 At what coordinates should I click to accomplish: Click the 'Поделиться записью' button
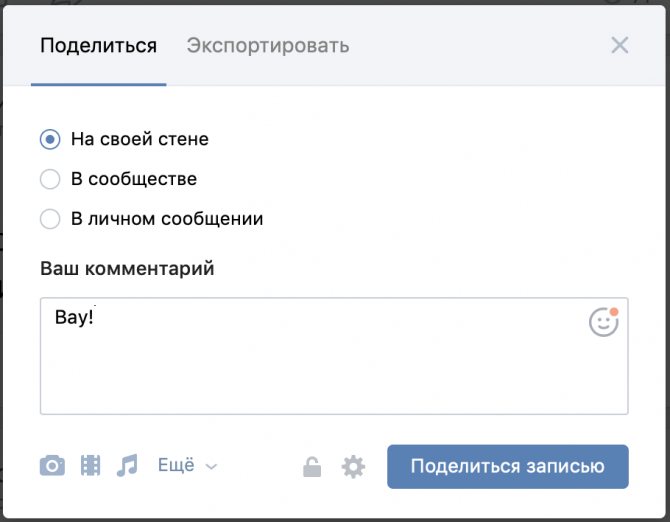click(x=508, y=466)
